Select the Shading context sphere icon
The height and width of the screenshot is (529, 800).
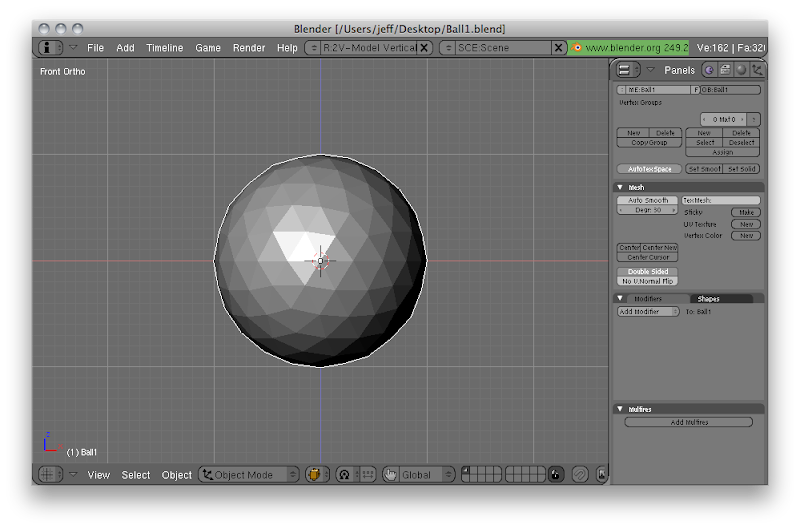741,70
